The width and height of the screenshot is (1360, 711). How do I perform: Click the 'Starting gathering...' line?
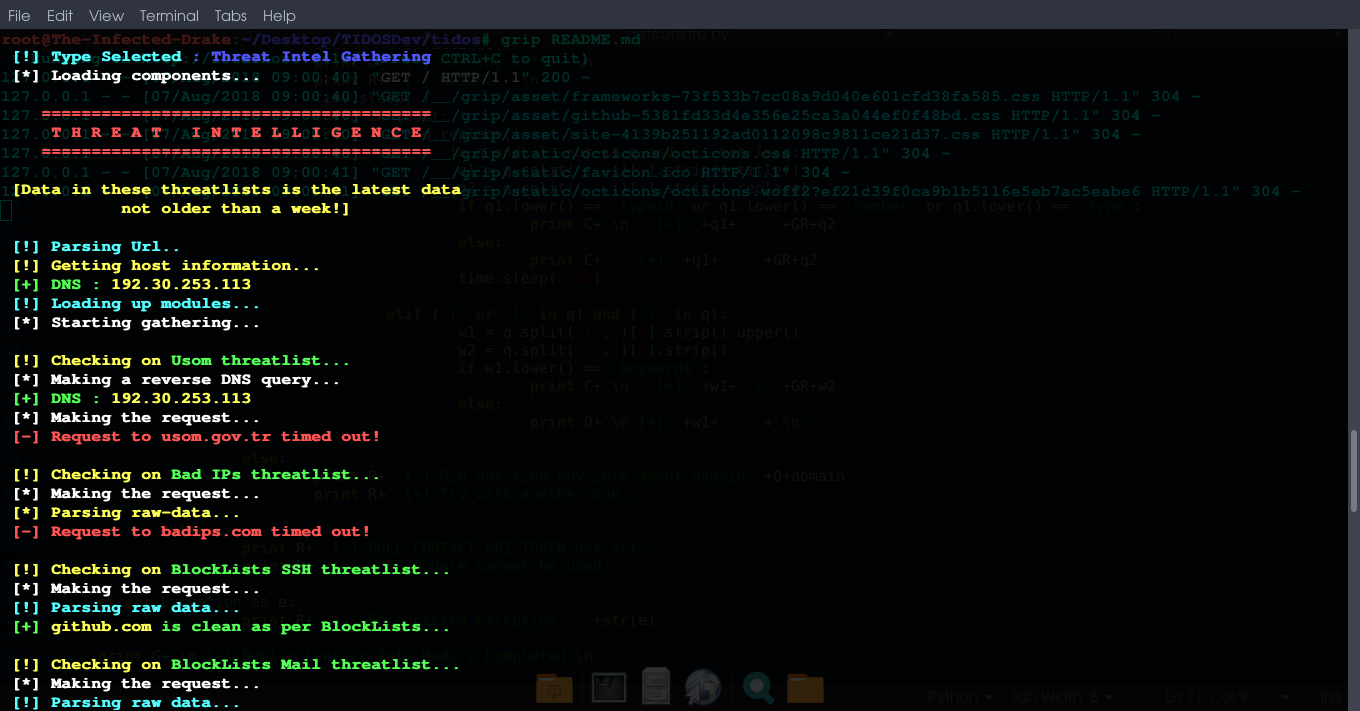coord(137,323)
